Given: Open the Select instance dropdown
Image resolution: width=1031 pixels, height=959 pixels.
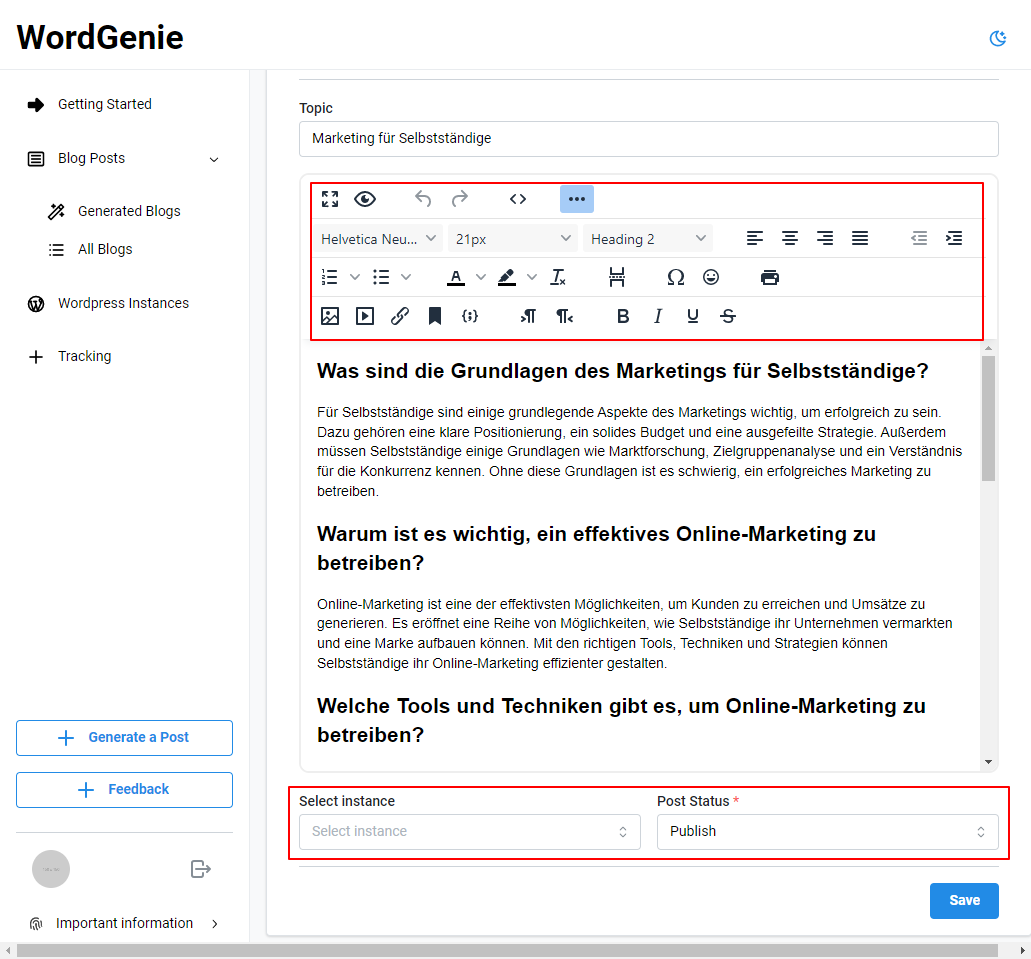Looking at the screenshot, I should tap(469, 831).
